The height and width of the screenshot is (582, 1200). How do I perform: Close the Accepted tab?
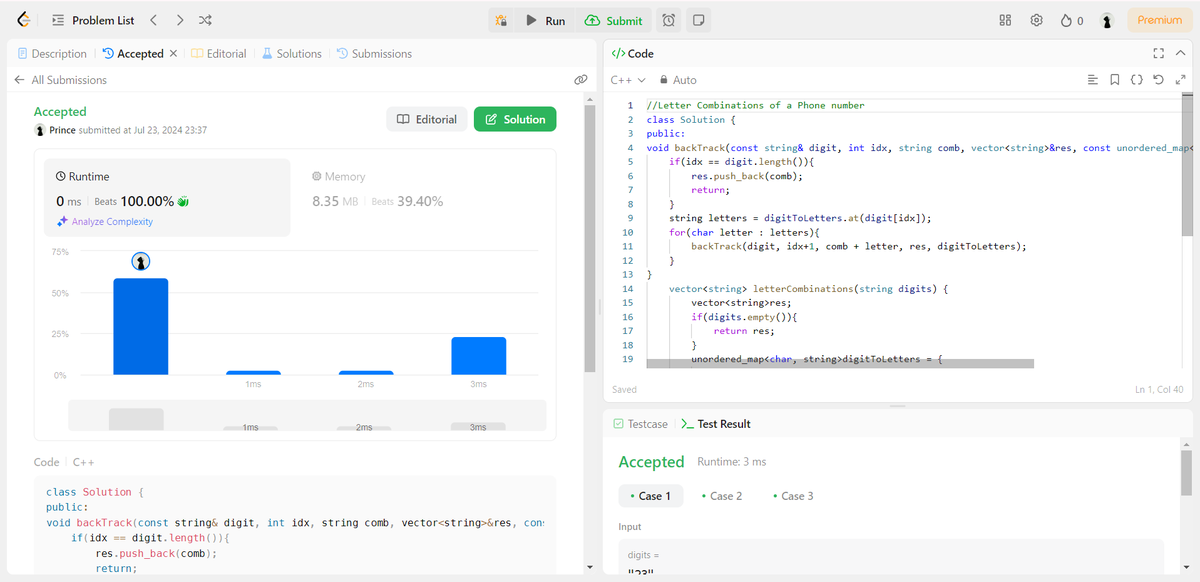pos(174,53)
